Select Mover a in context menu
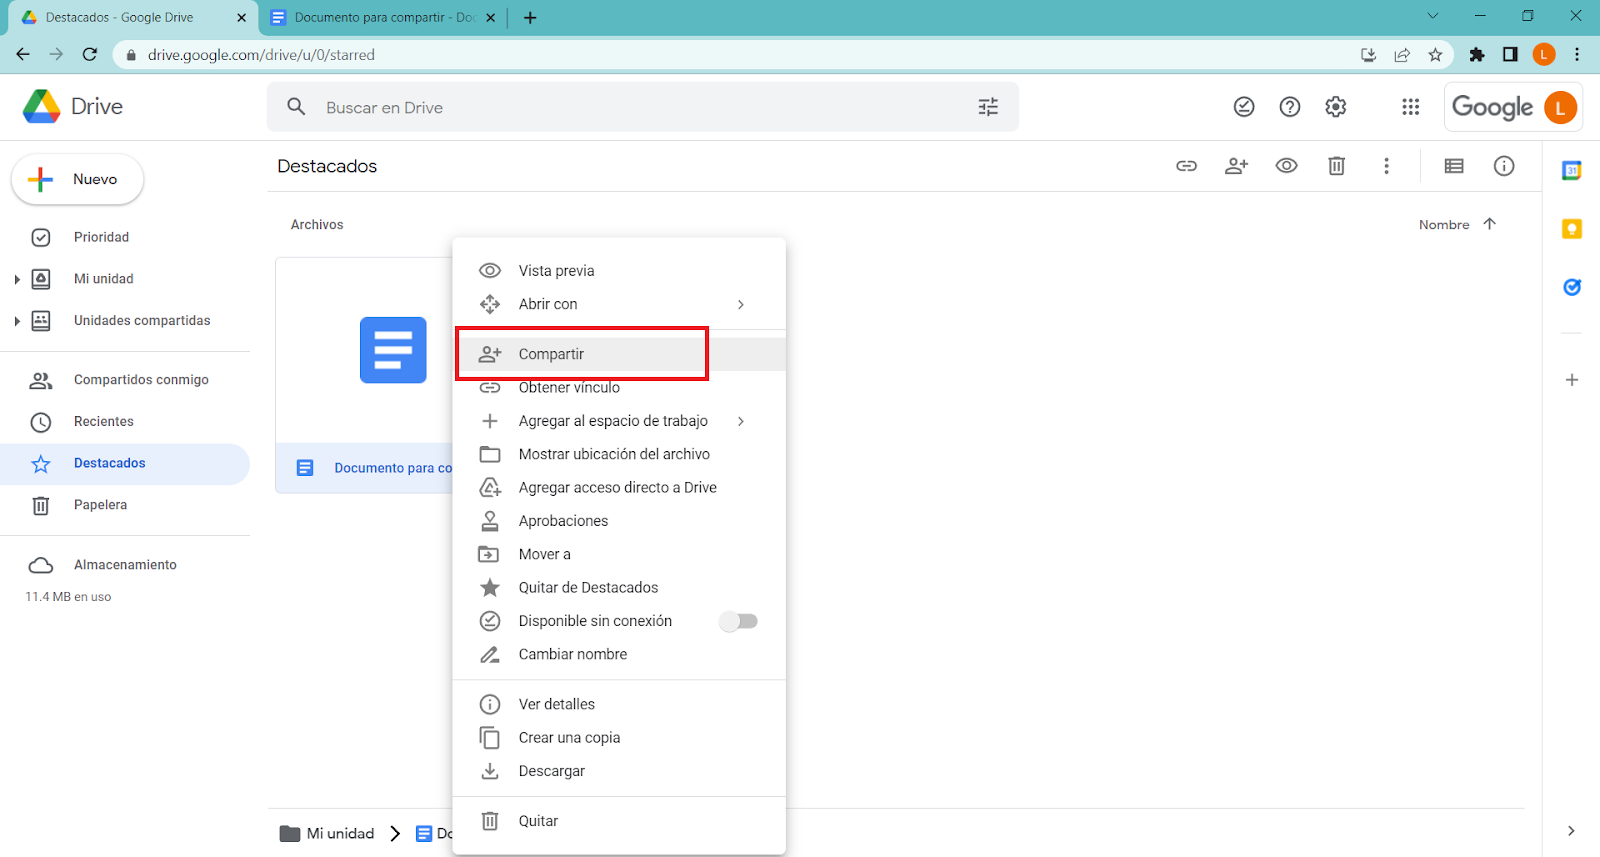Viewport: 1600px width, 857px height. pos(619,554)
